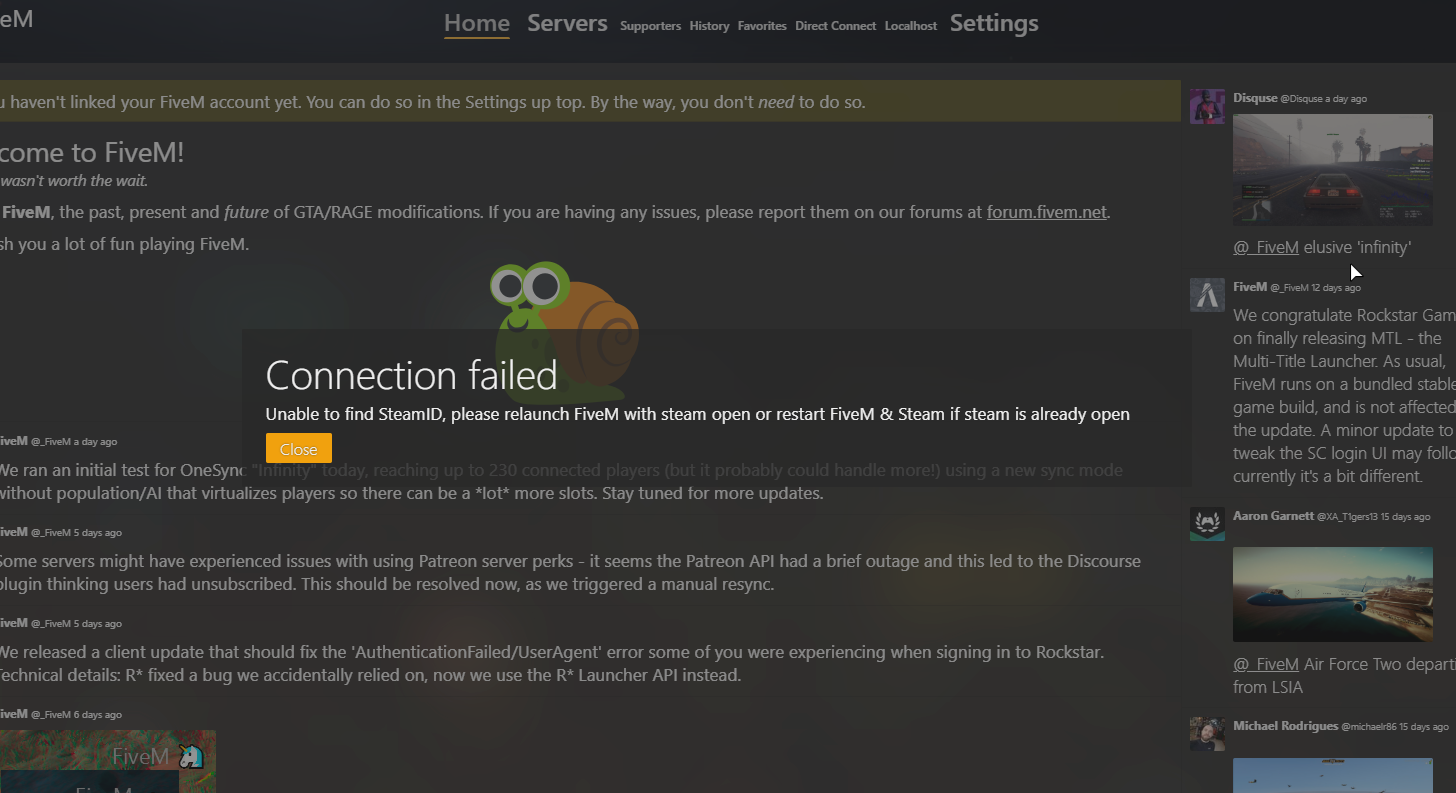This screenshot has width=1456, height=793.
Task: Click the @_FiveM mention in Aaron's tweet
Action: pyautogui.click(x=1265, y=664)
